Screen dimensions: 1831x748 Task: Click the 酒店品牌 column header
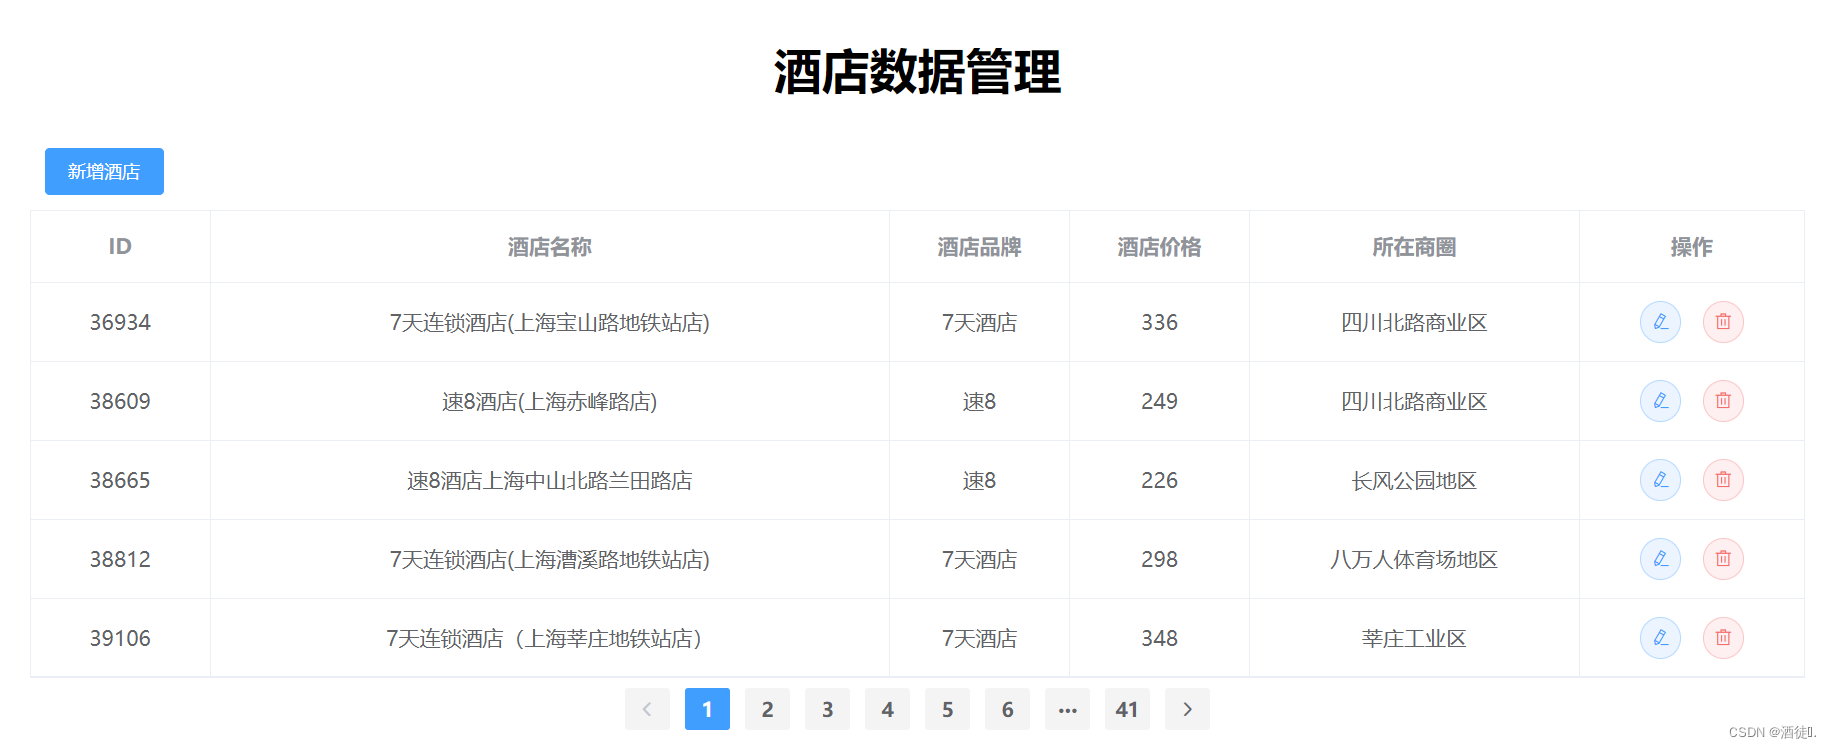[x=980, y=247]
